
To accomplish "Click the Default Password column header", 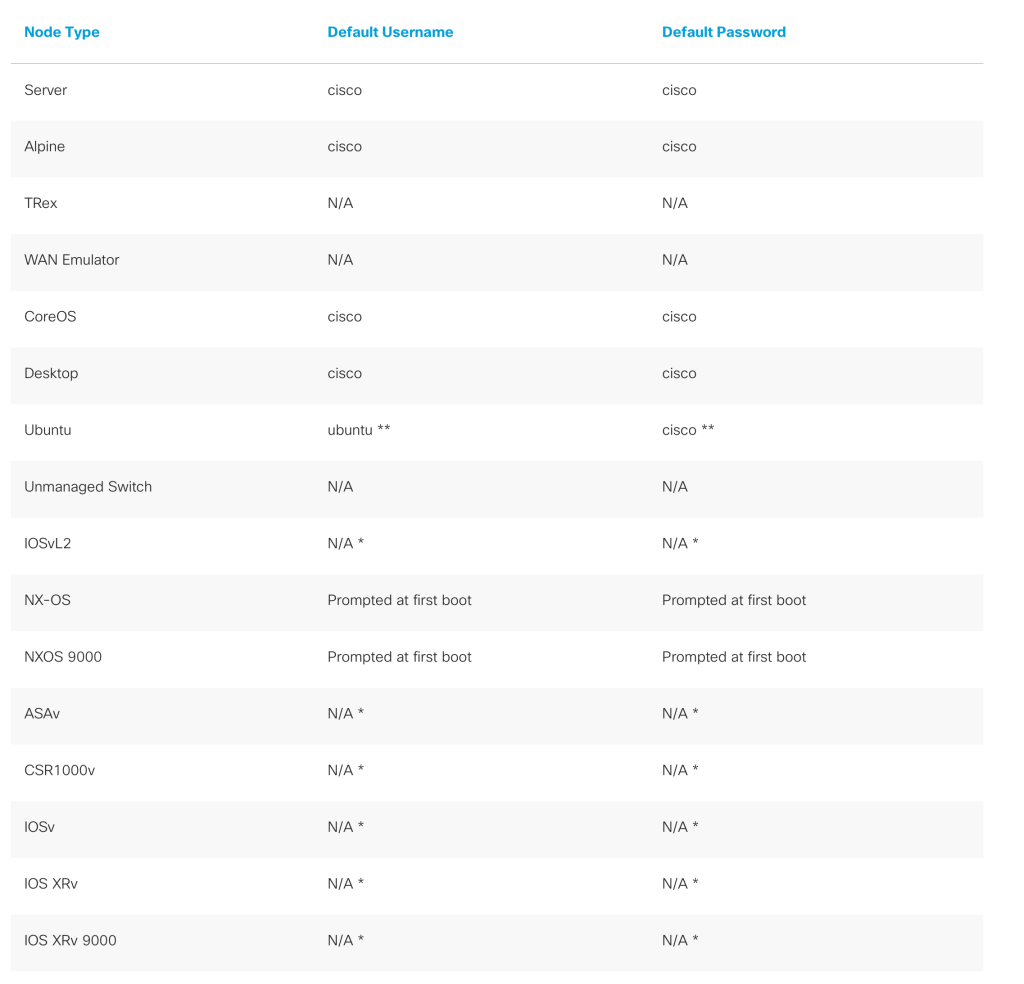I will pyautogui.click(x=724, y=32).
